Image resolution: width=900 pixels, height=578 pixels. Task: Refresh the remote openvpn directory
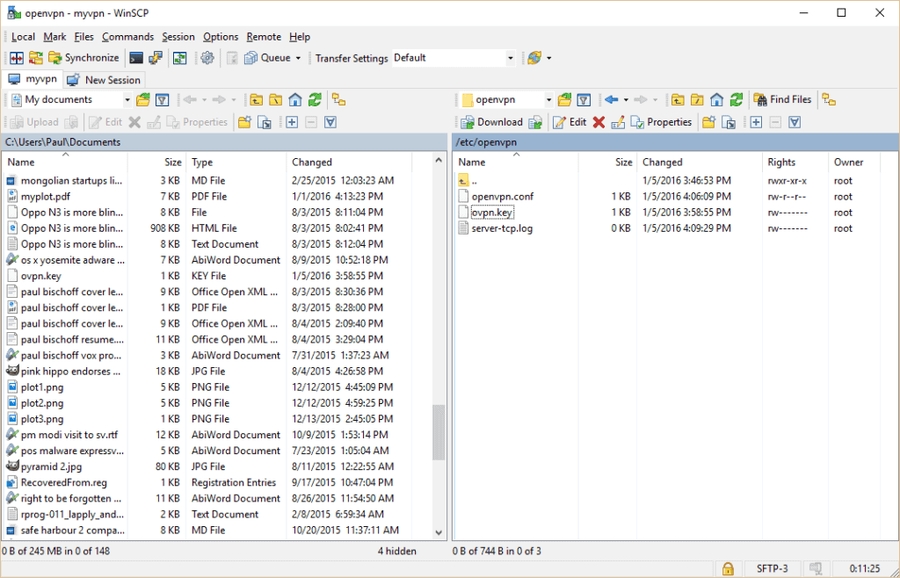[x=736, y=100]
